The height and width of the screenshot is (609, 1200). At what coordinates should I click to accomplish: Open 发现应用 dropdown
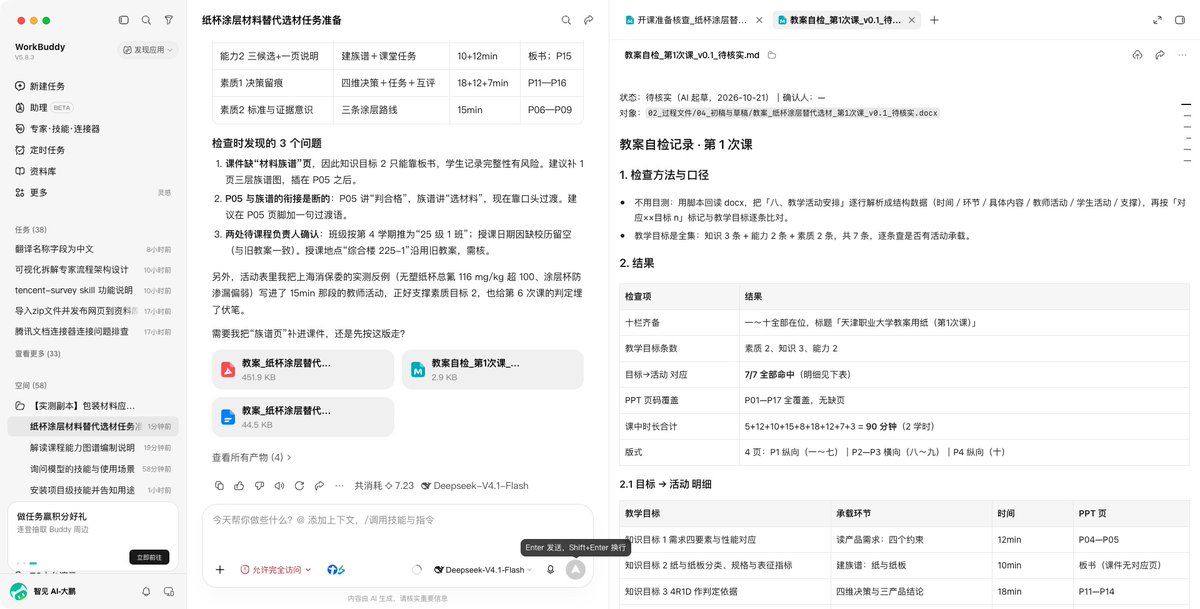point(148,49)
